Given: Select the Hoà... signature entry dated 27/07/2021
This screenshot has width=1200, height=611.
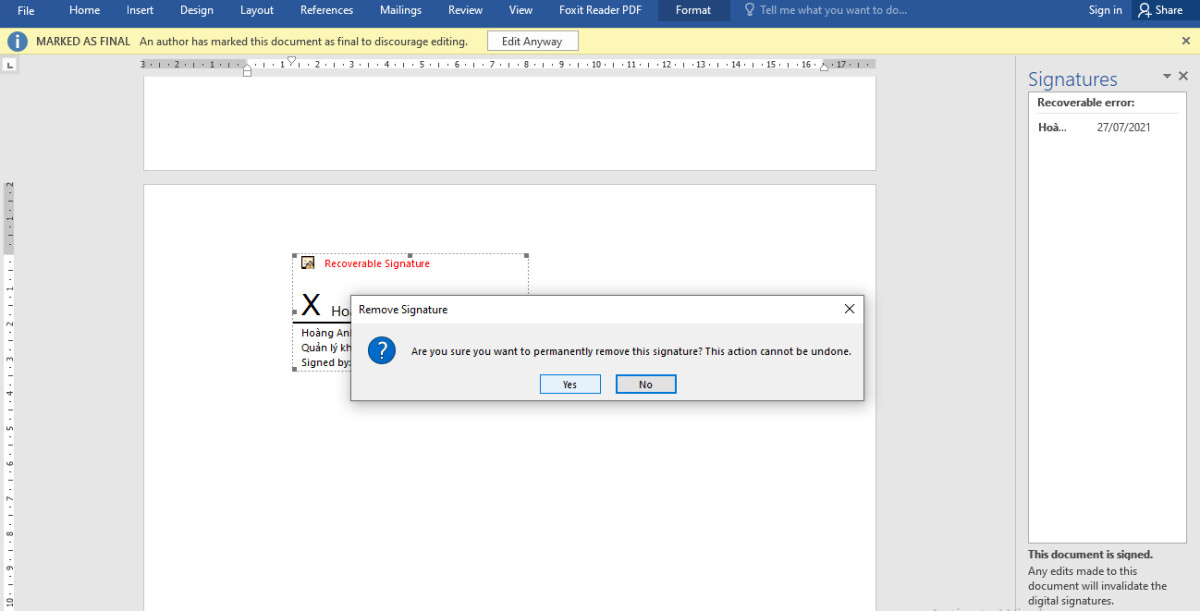Looking at the screenshot, I should click(x=1107, y=127).
